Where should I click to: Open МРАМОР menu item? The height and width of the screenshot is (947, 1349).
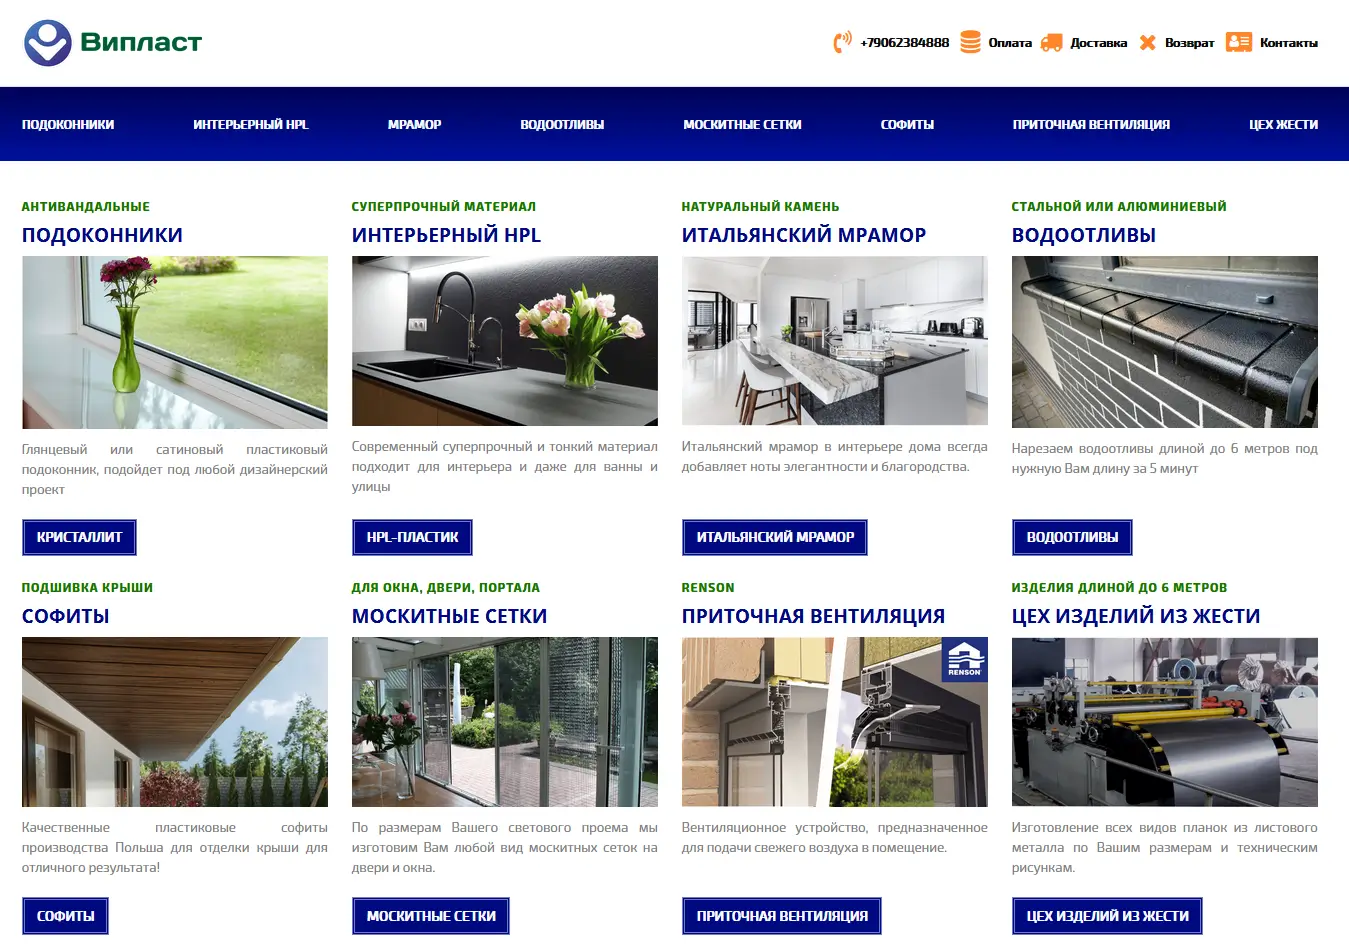[x=414, y=125]
